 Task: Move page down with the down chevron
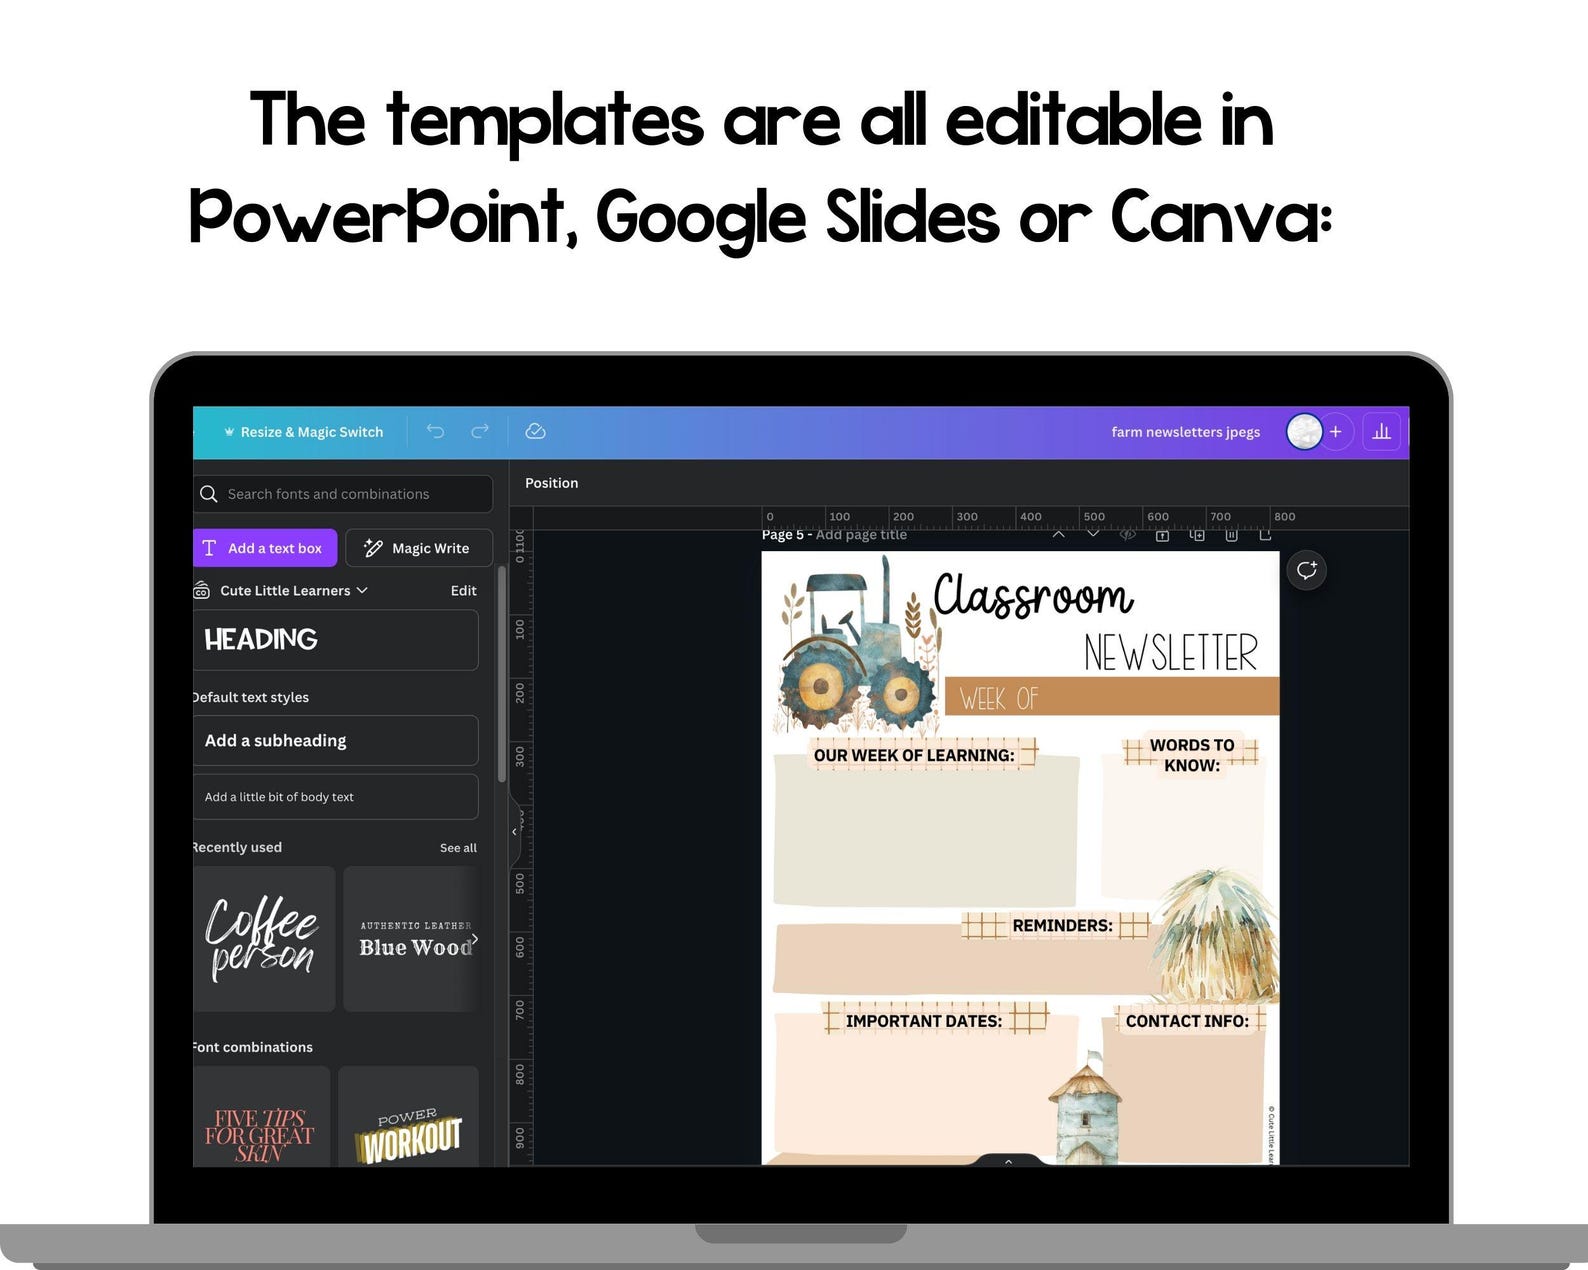[x=1093, y=535]
